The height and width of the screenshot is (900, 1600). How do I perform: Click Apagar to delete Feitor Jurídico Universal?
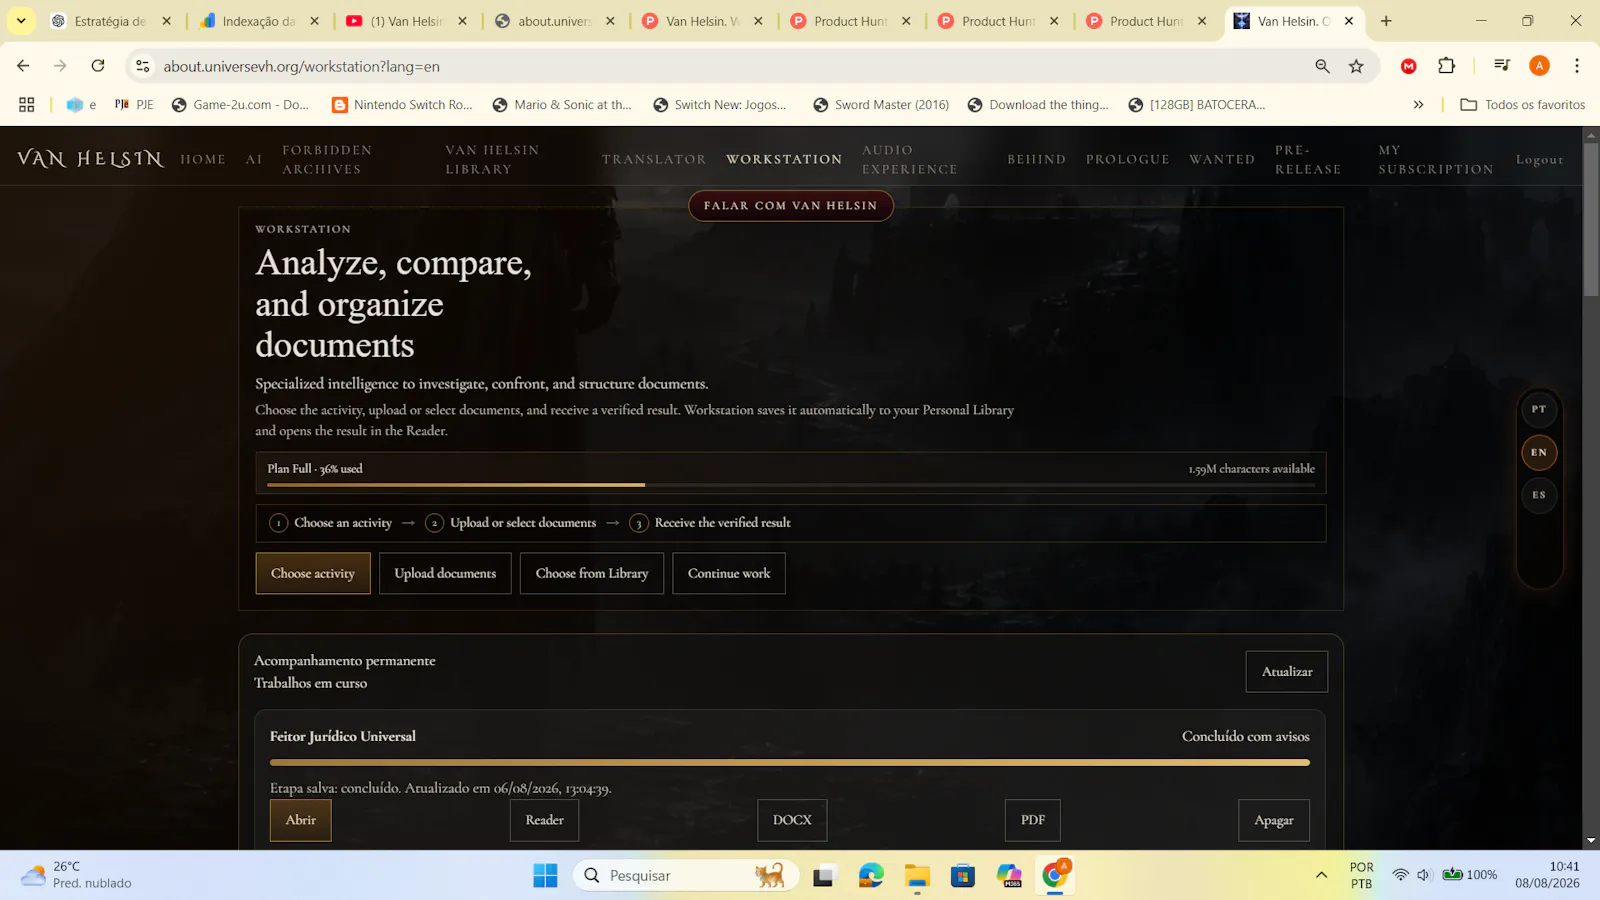click(x=1274, y=820)
